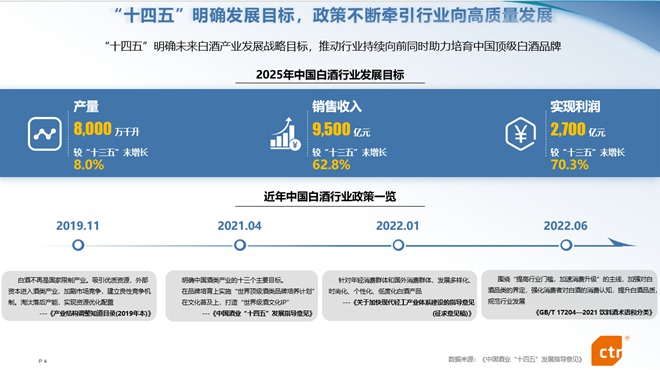Screen dimensions: 660x370
Task: Select the 2019.11 timeline circle marker
Action: click(x=78, y=245)
